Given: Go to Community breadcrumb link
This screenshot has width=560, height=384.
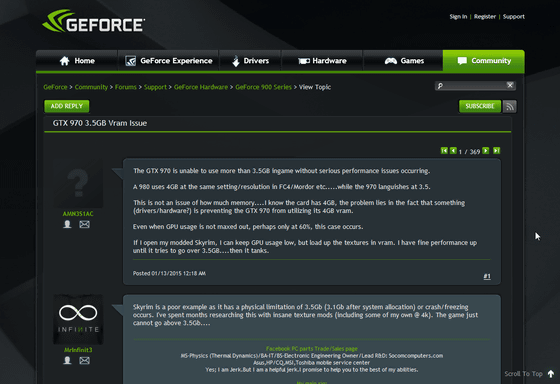Looking at the screenshot, I should (91, 87).
